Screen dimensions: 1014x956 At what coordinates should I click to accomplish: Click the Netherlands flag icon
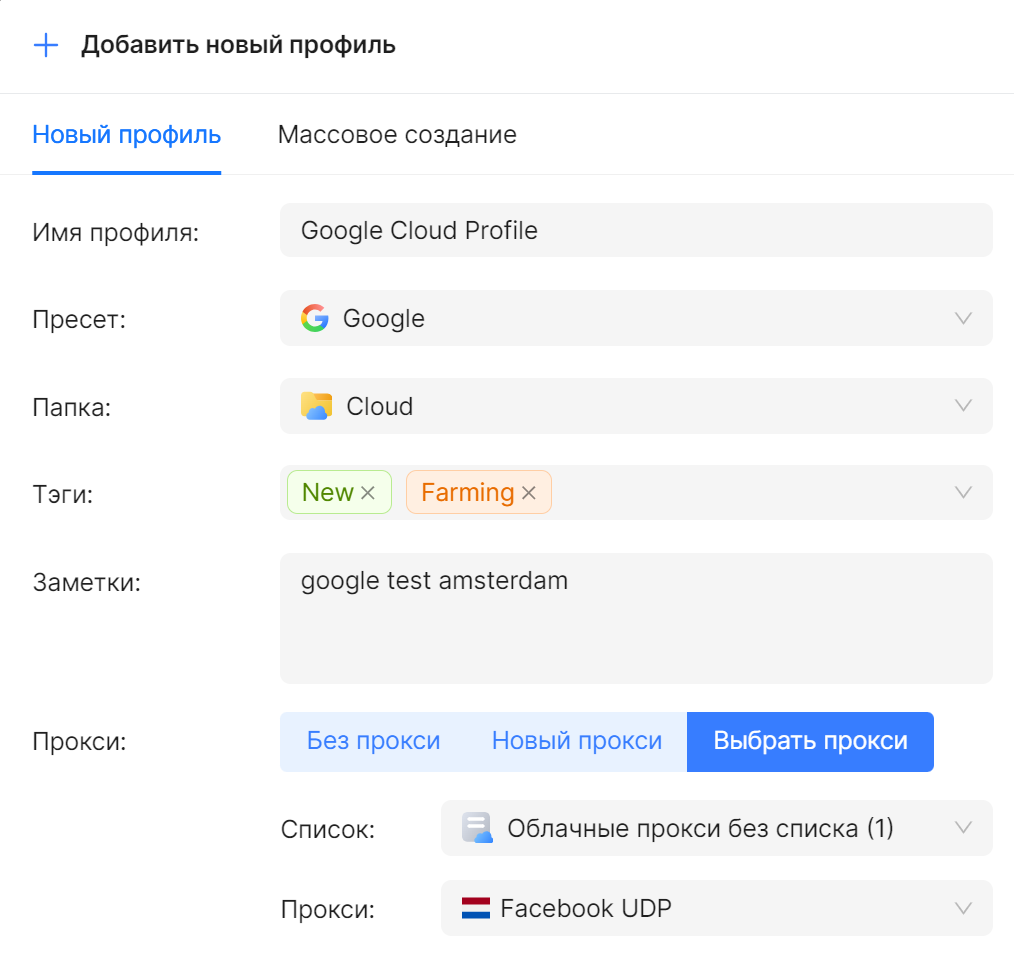(475, 908)
